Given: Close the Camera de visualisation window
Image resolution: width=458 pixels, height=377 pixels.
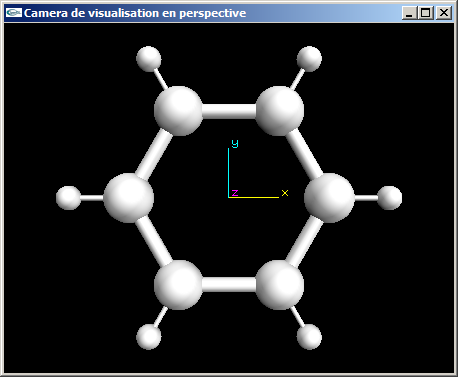Looking at the screenshot, I should click(444, 13).
